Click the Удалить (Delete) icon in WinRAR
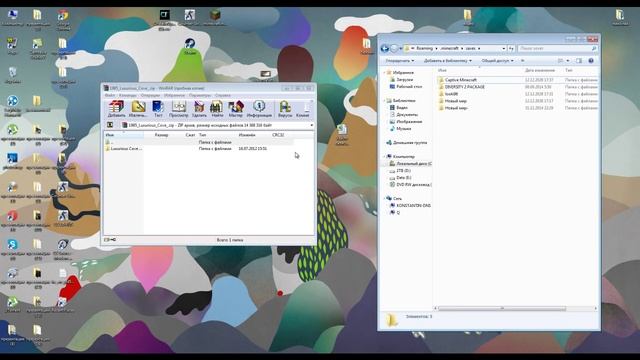 click(x=199, y=109)
